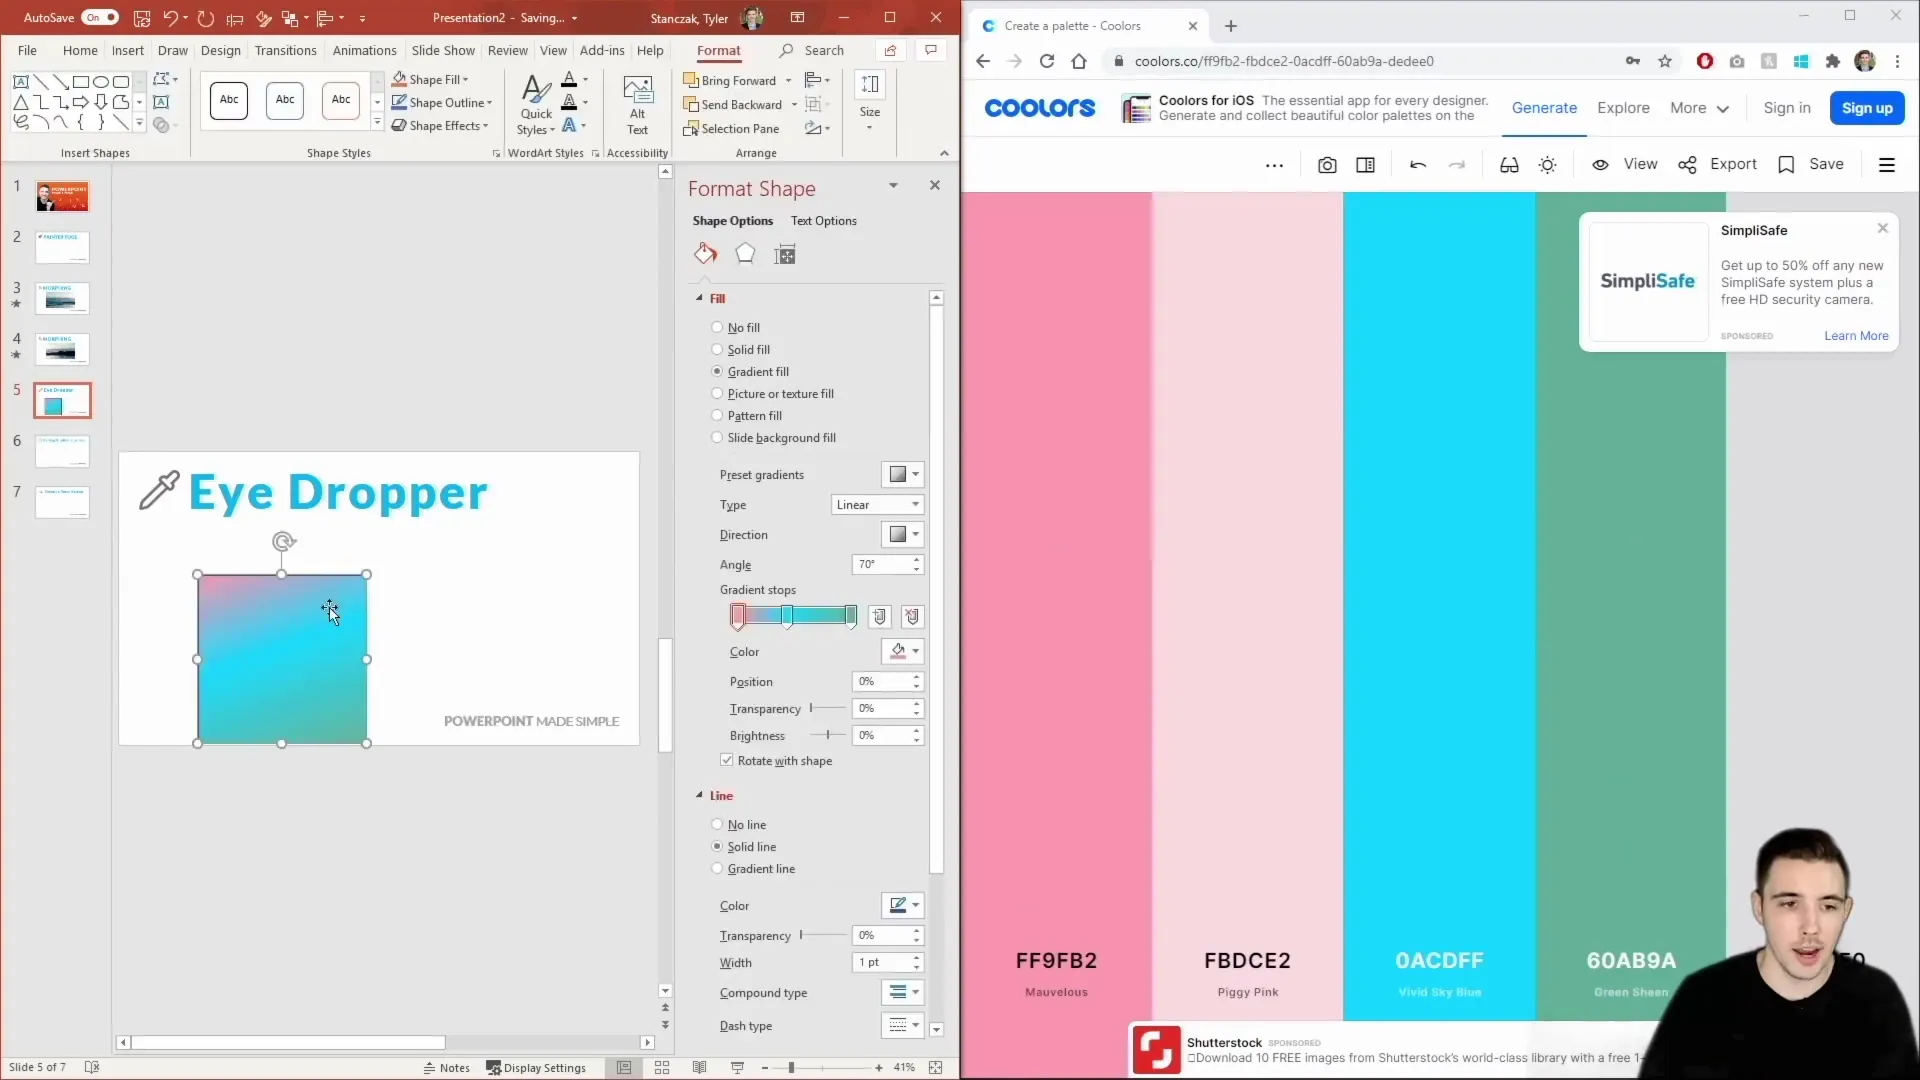Select the Solid fill radio button
The image size is (1920, 1080).
717,349
